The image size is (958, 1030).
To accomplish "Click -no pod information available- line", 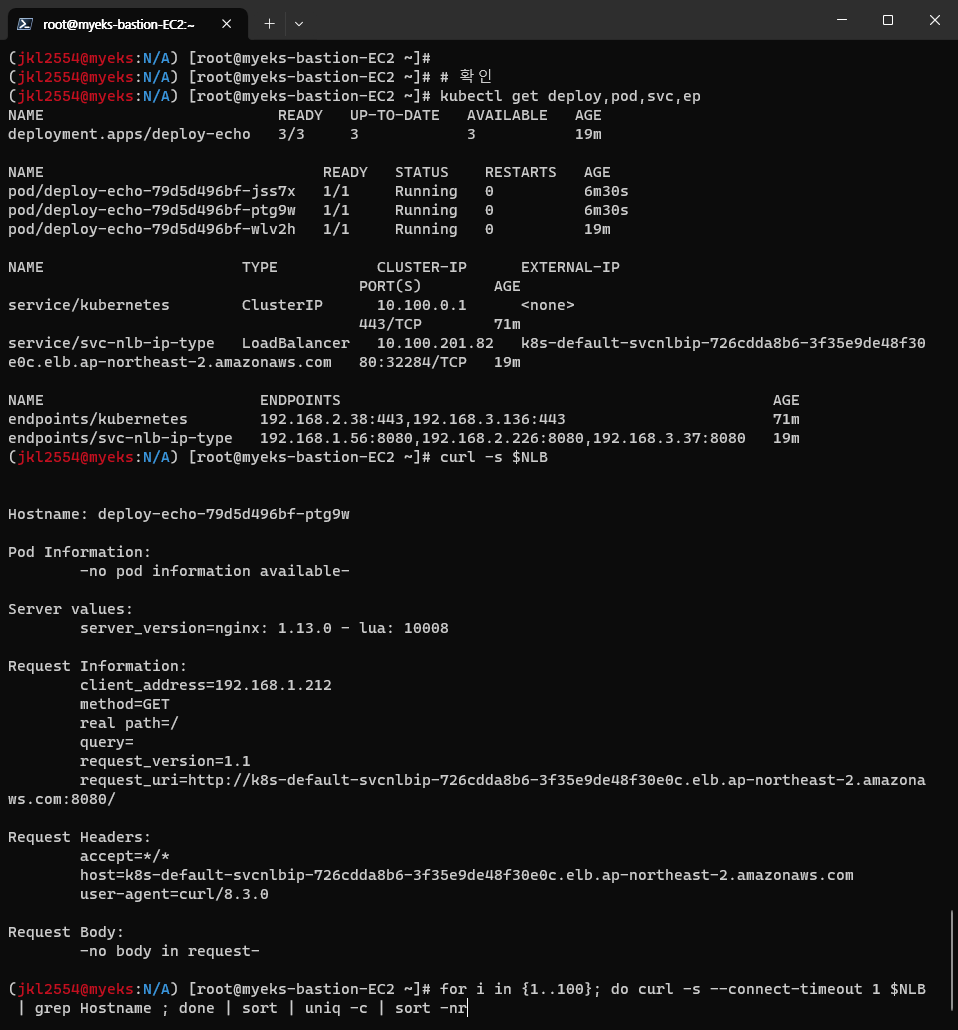I will [215, 571].
